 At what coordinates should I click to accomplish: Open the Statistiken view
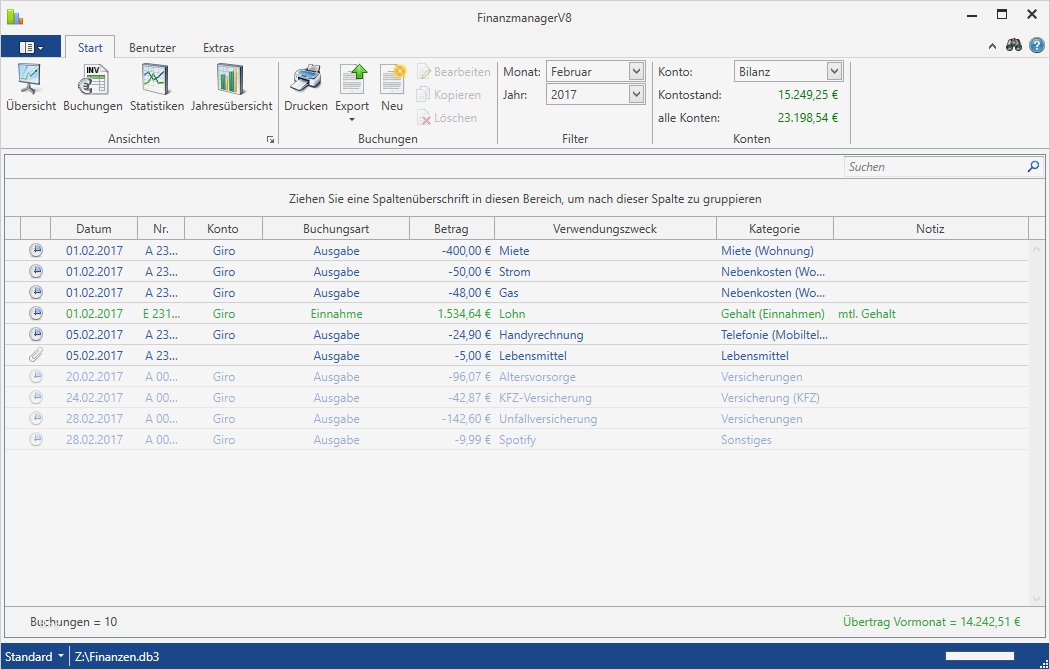pos(155,88)
